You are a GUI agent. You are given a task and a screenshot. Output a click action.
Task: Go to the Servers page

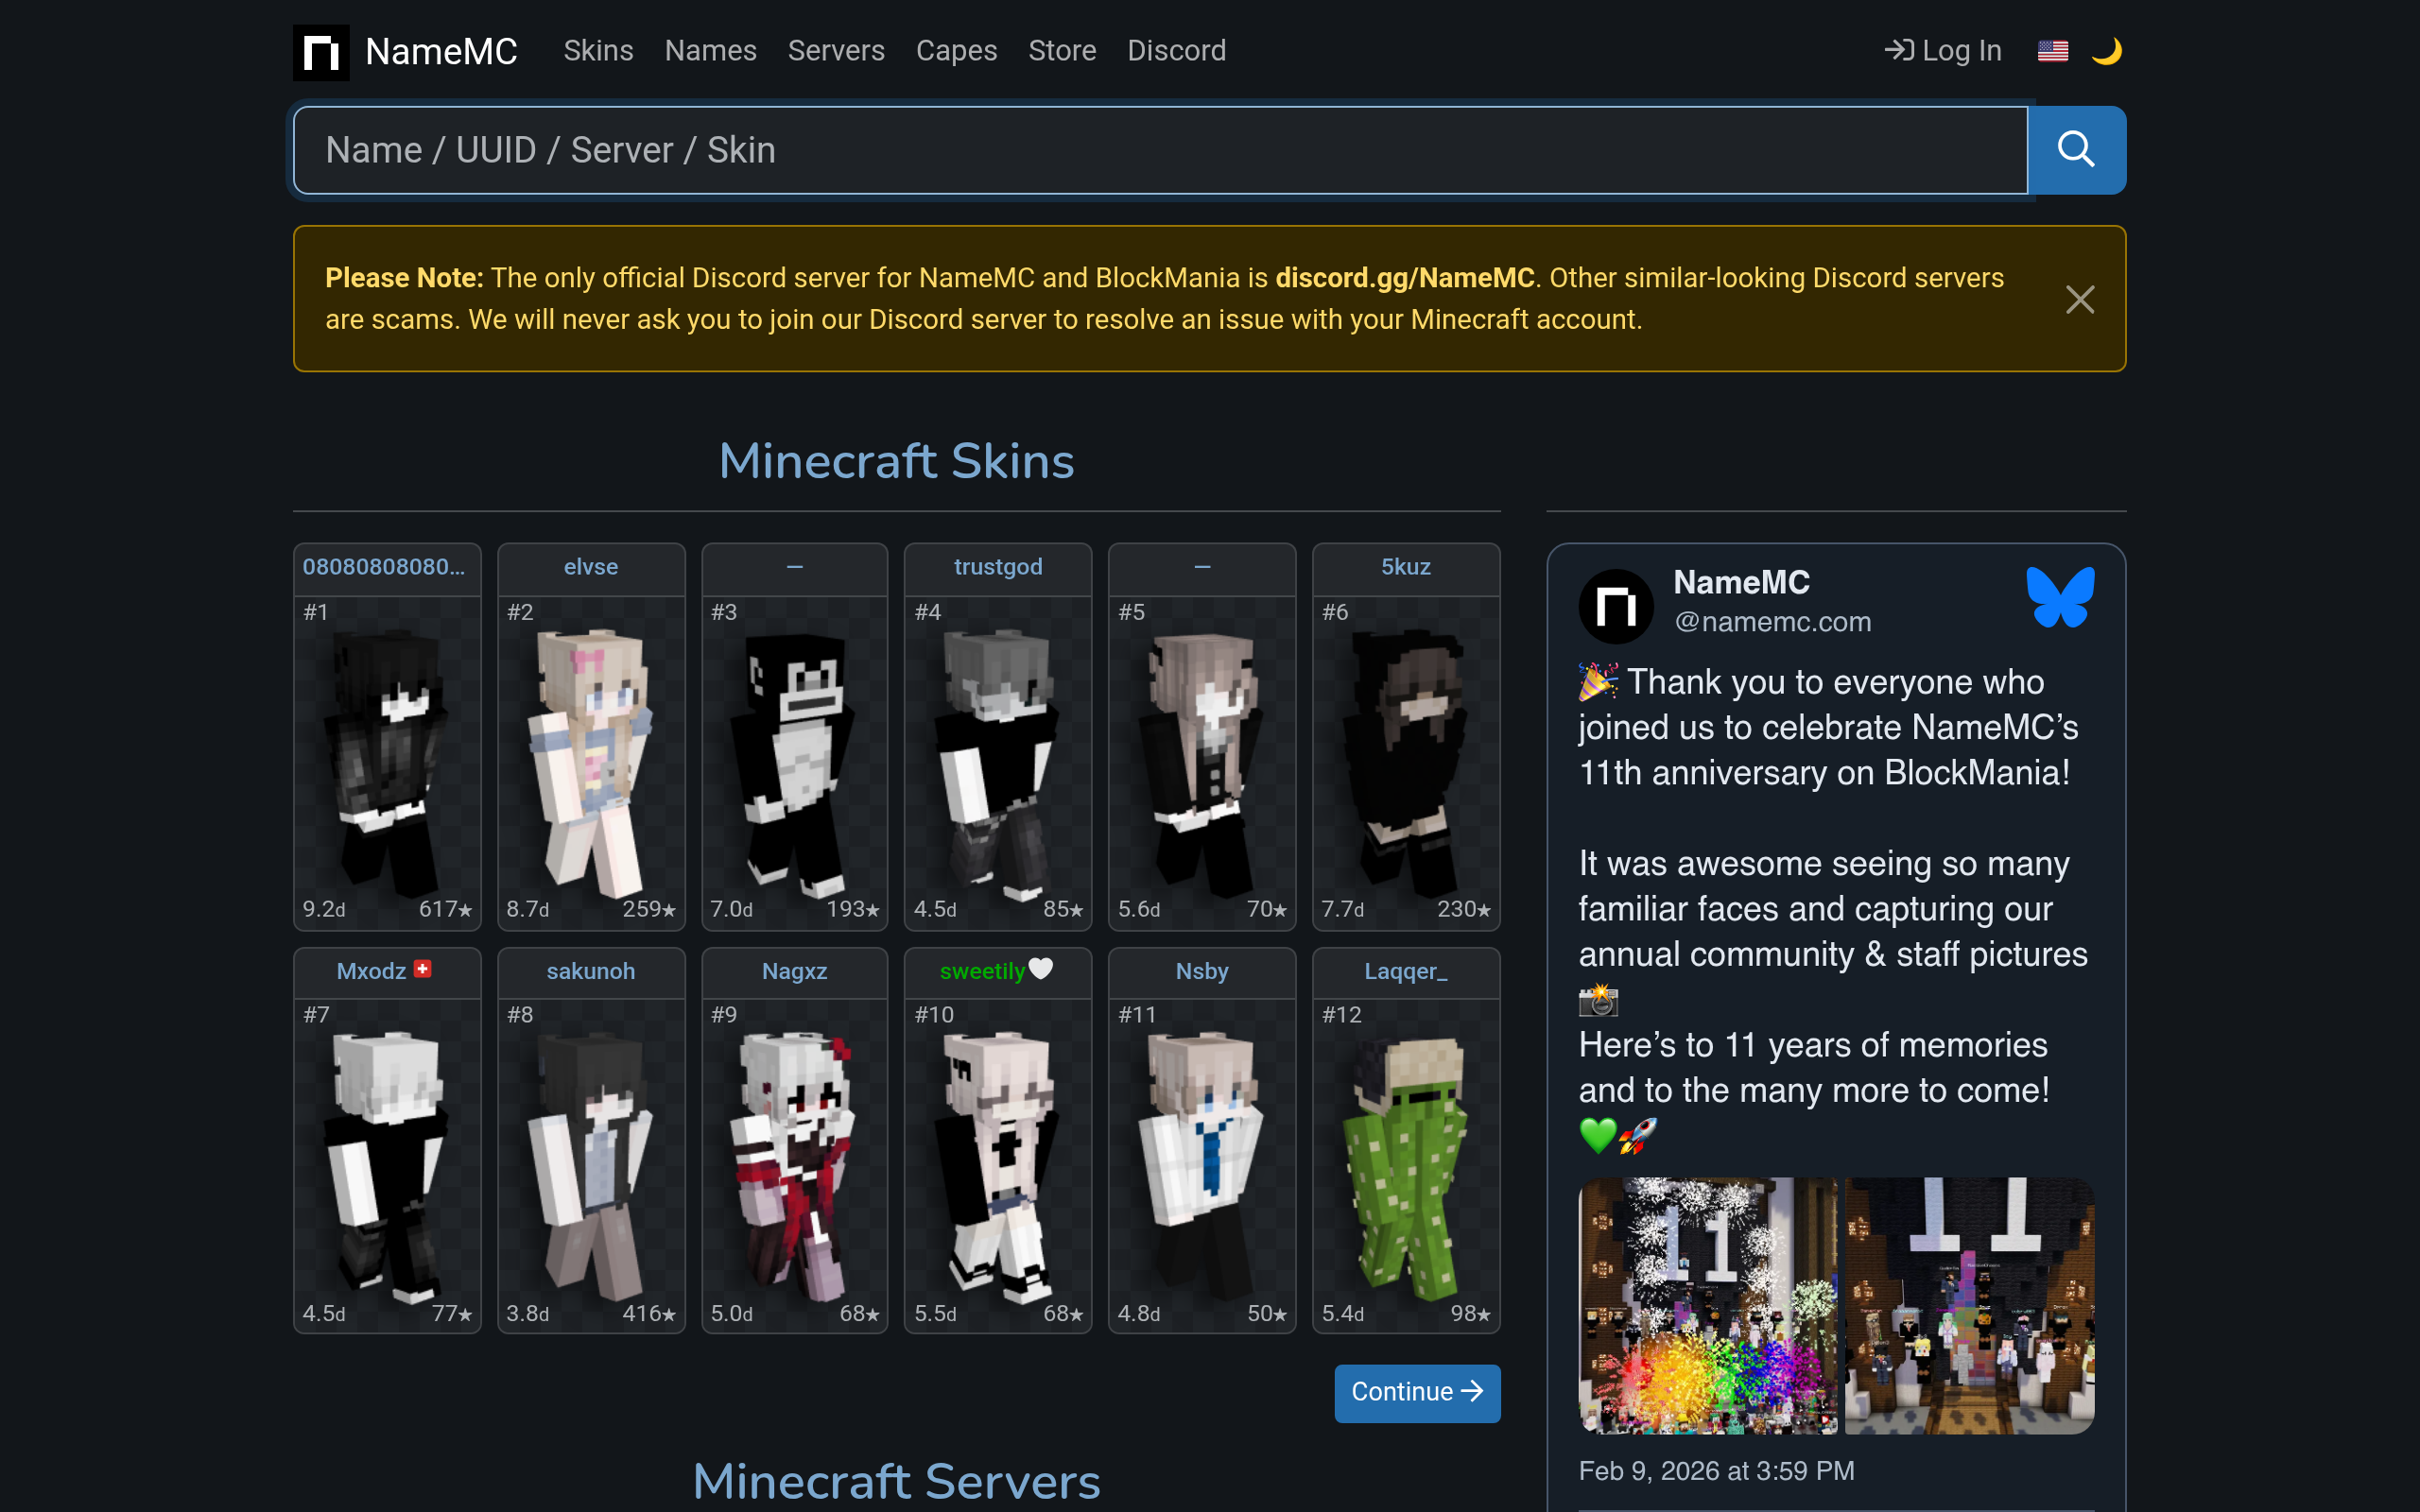836,51
